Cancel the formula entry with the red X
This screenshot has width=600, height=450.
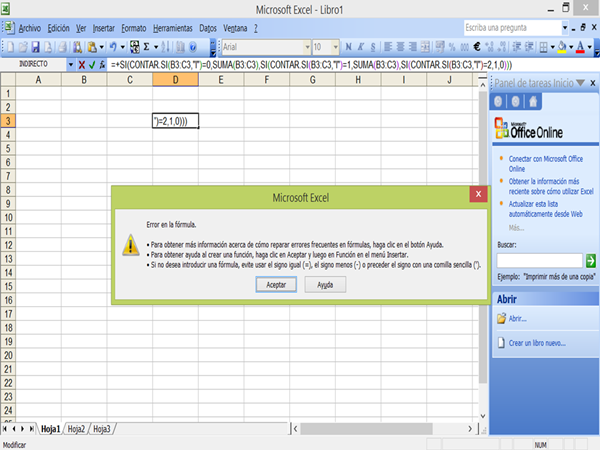[82, 65]
